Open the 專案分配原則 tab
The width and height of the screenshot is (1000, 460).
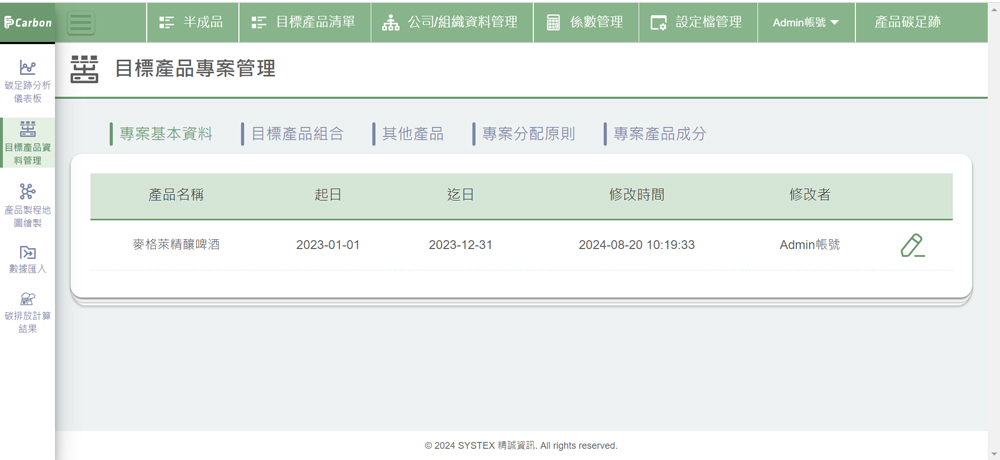(528, 134)
